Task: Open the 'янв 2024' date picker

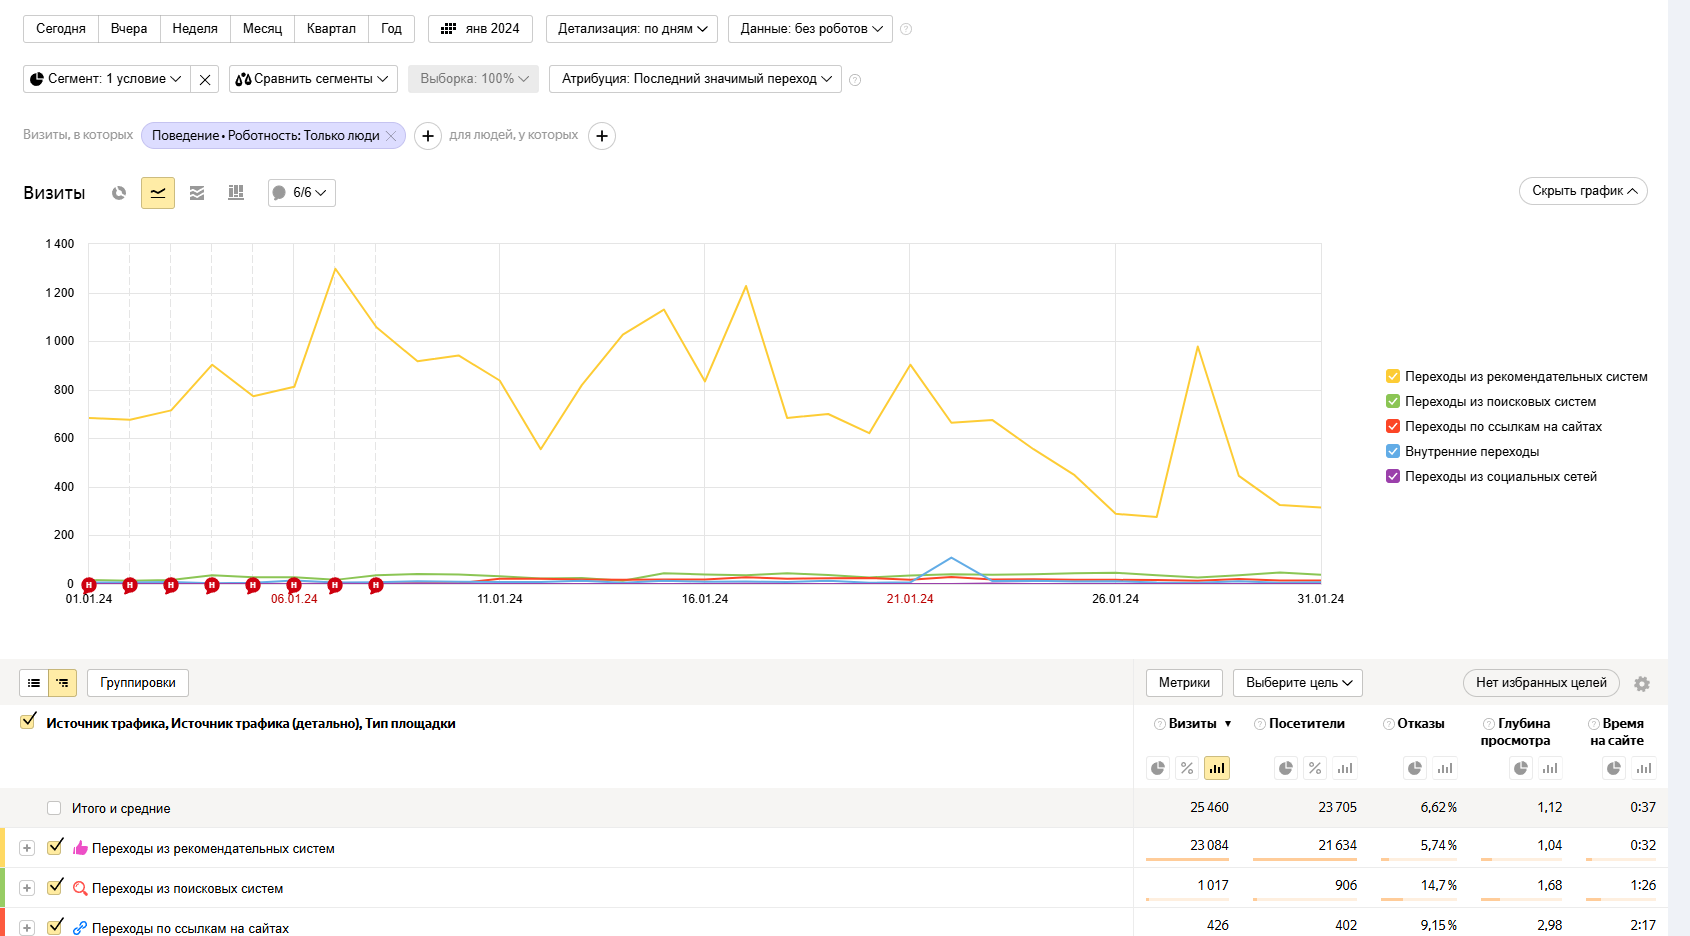Action: click(480, 29)
